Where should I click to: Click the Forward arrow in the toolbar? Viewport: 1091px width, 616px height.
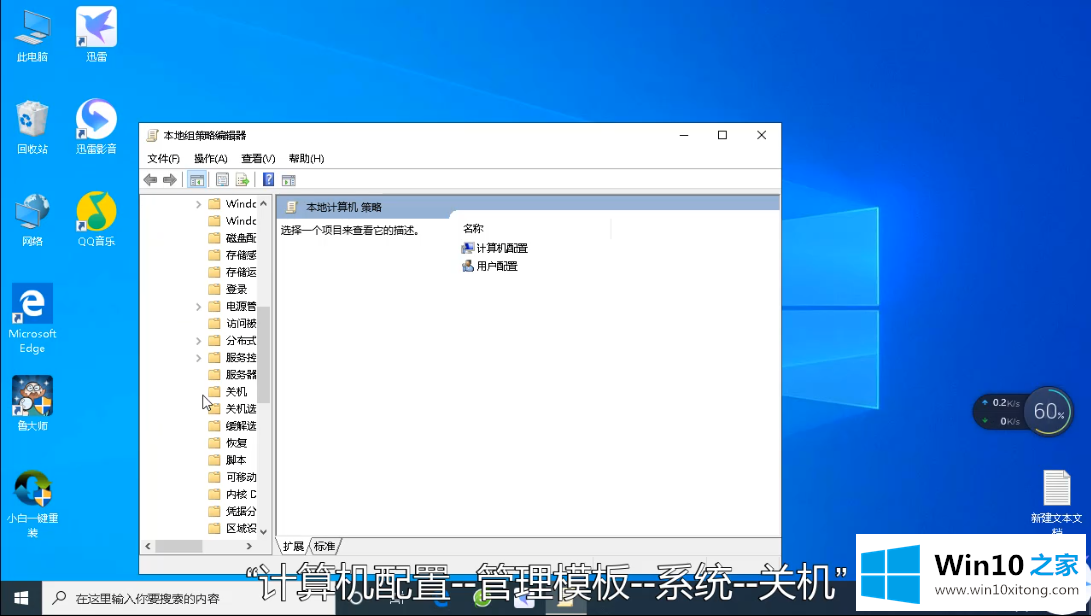click(169, 180)
